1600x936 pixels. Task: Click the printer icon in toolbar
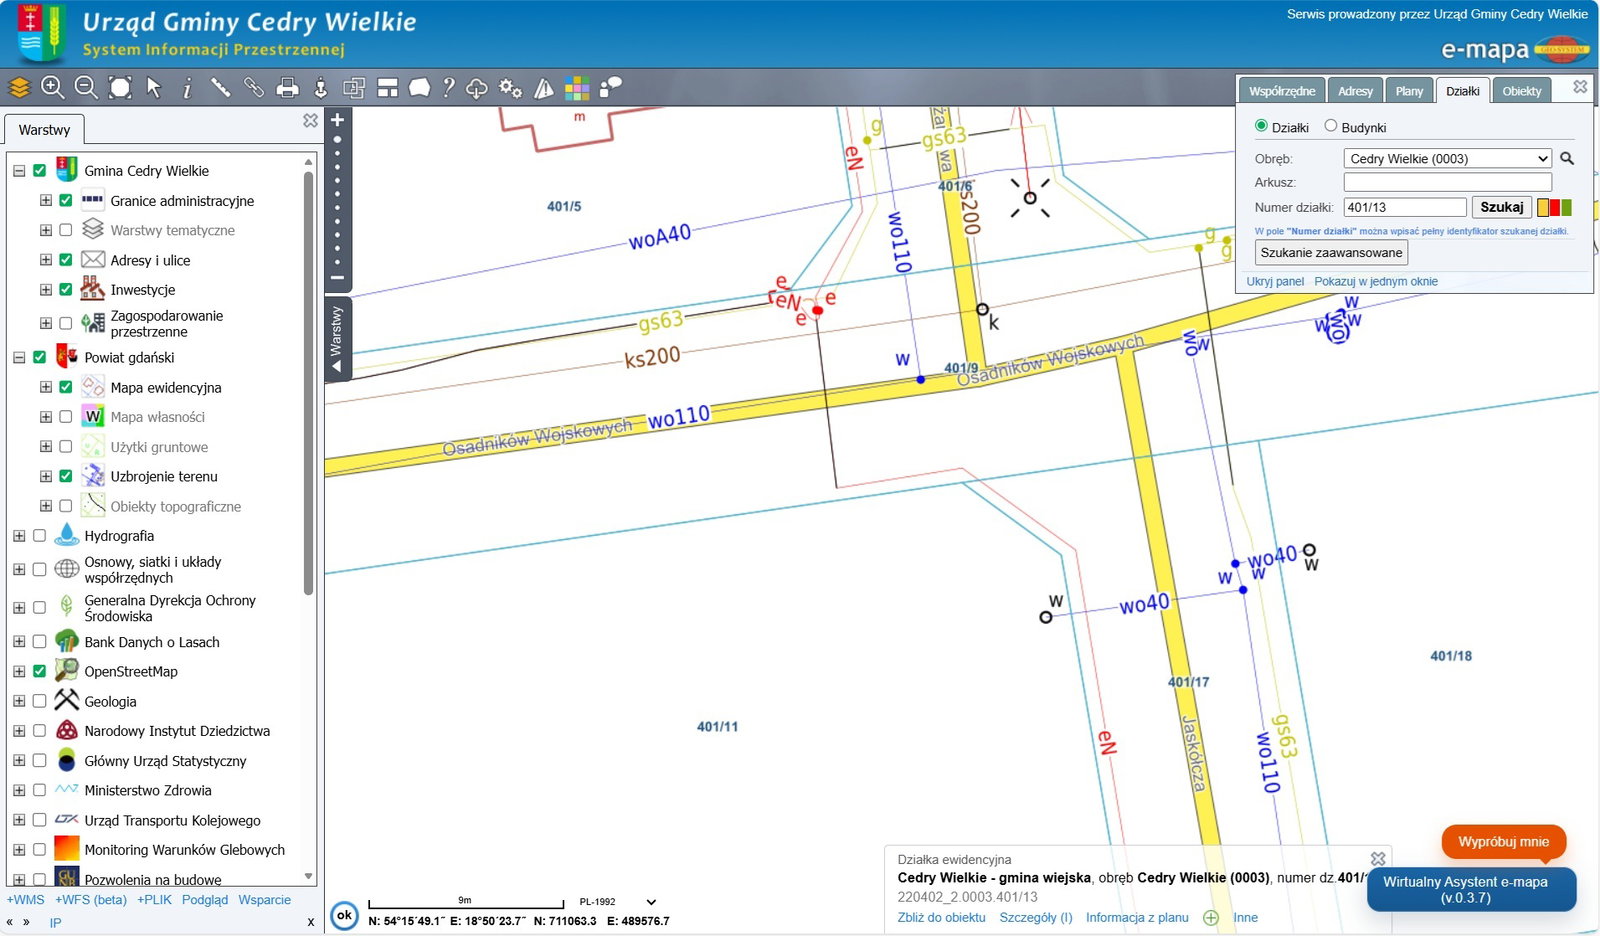[287, 88]
